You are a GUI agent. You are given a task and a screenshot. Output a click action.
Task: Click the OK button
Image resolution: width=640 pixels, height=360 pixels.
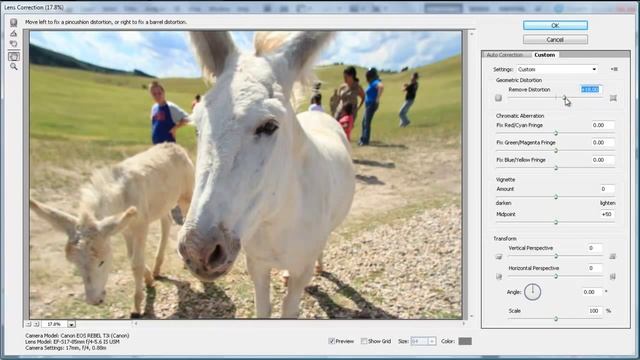556,25
